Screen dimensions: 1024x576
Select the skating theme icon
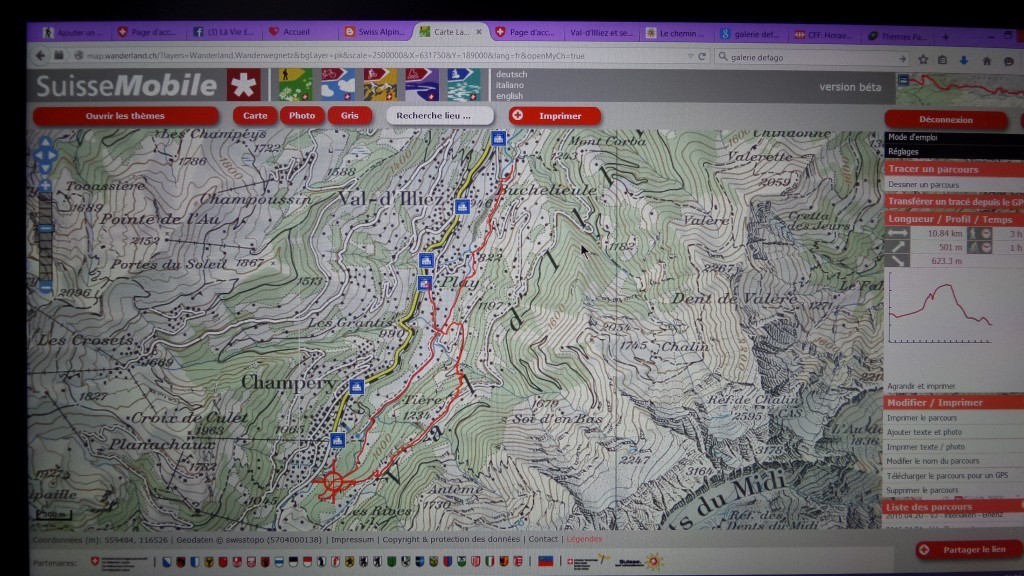click(x=422, y=84)
